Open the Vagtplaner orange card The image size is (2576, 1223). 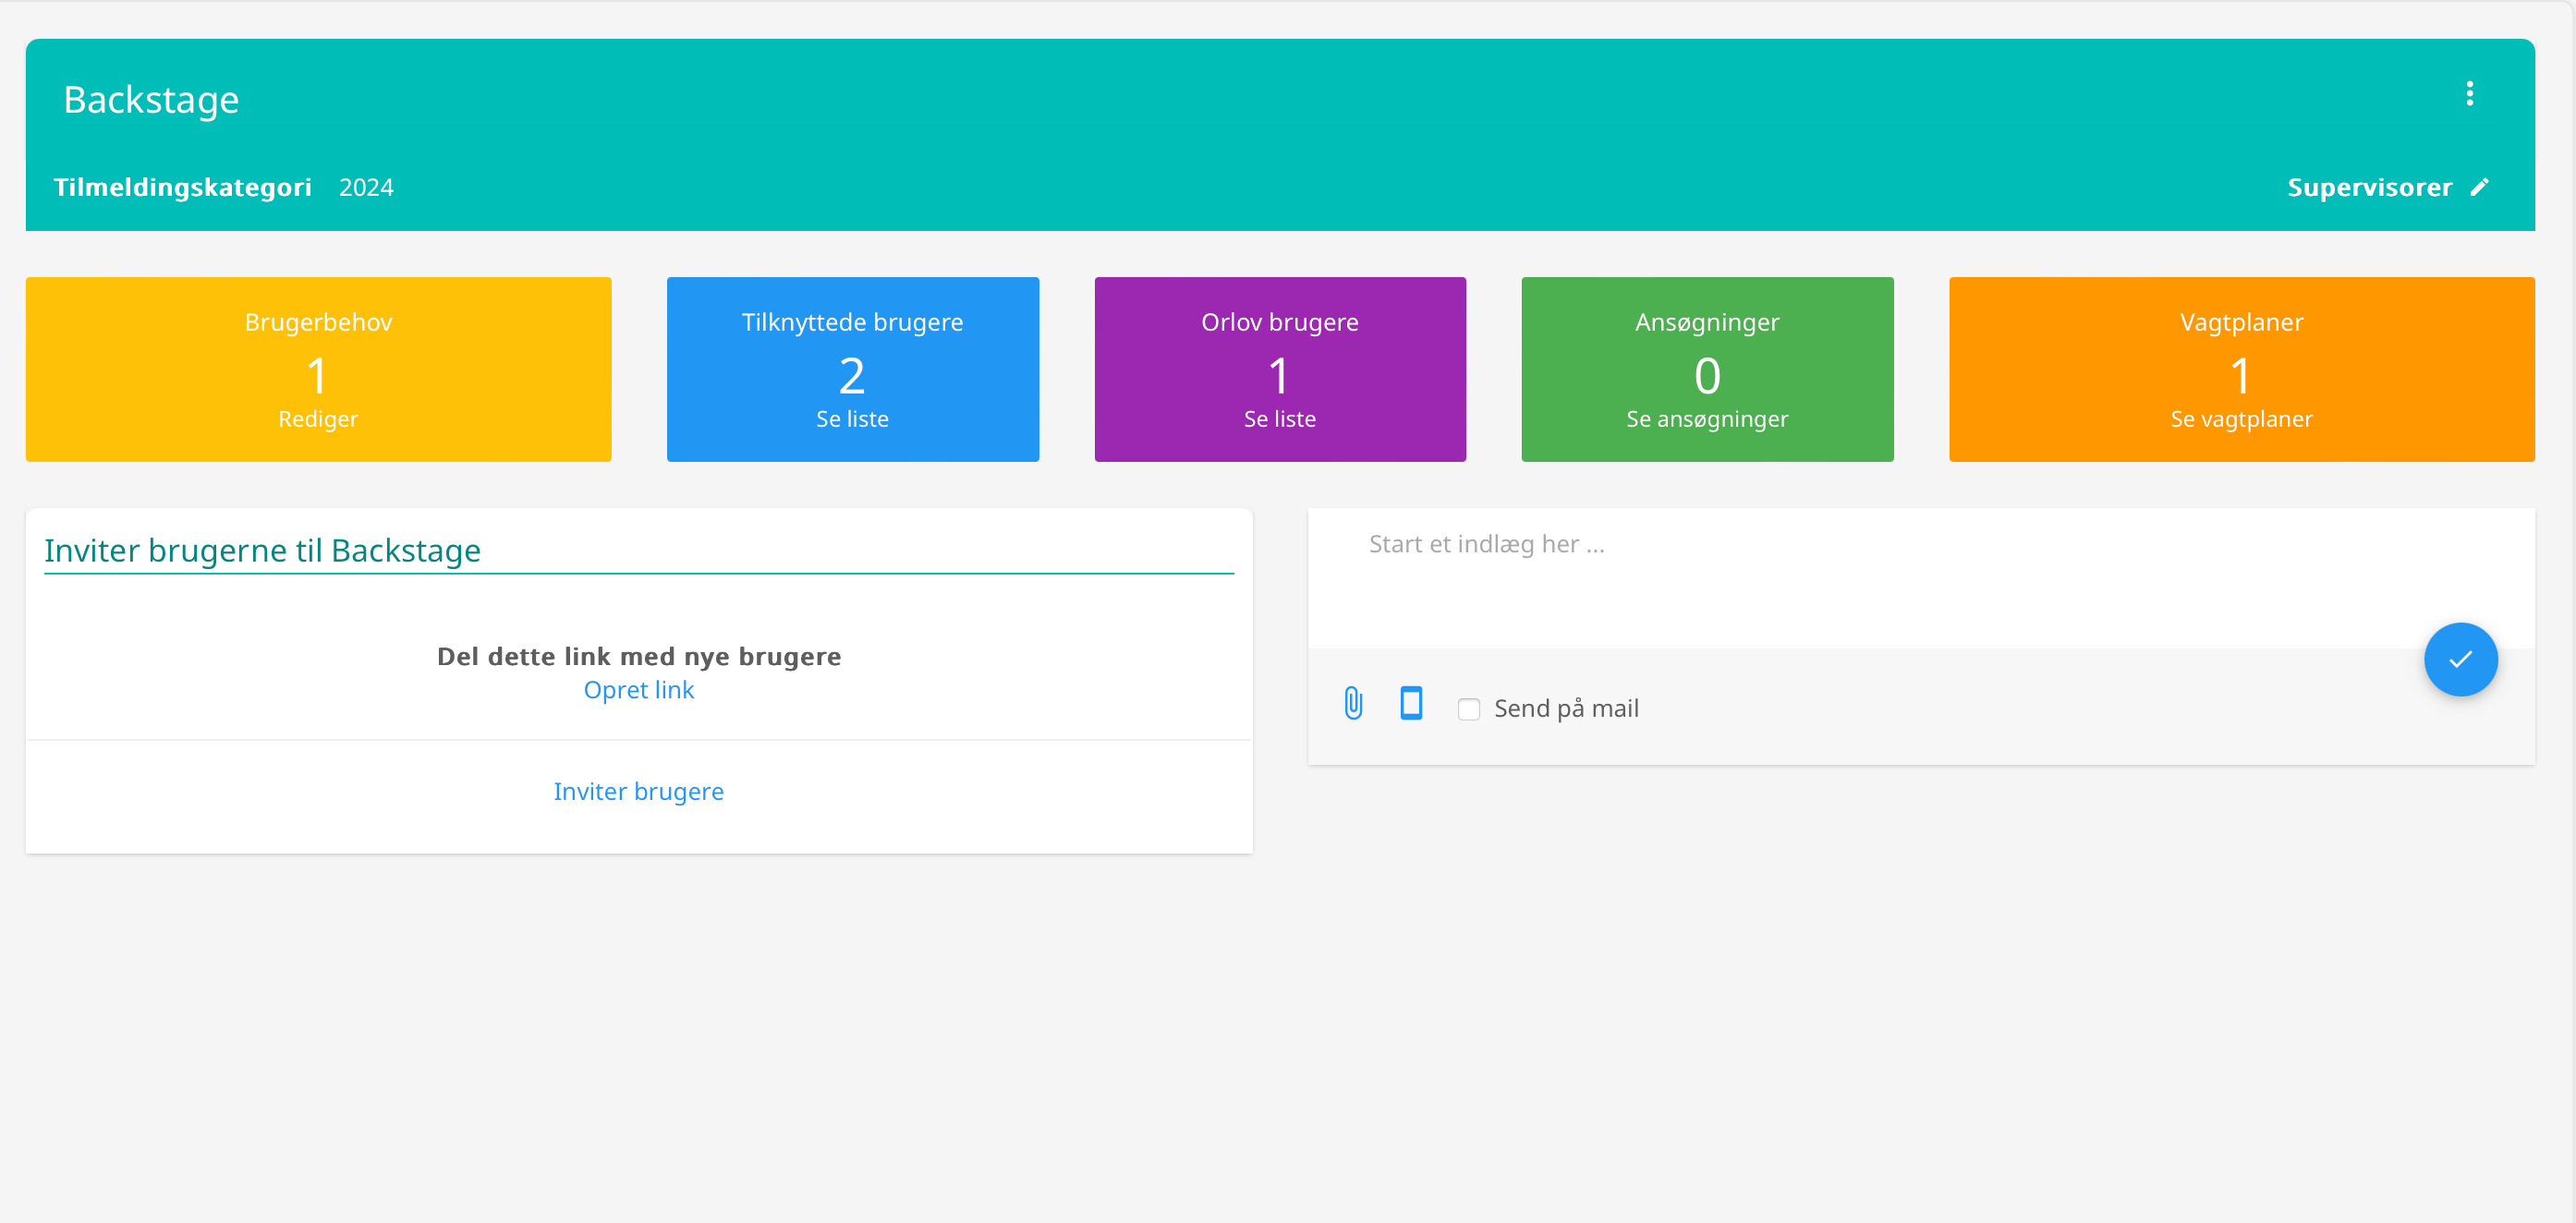(x=2241, y=369)
